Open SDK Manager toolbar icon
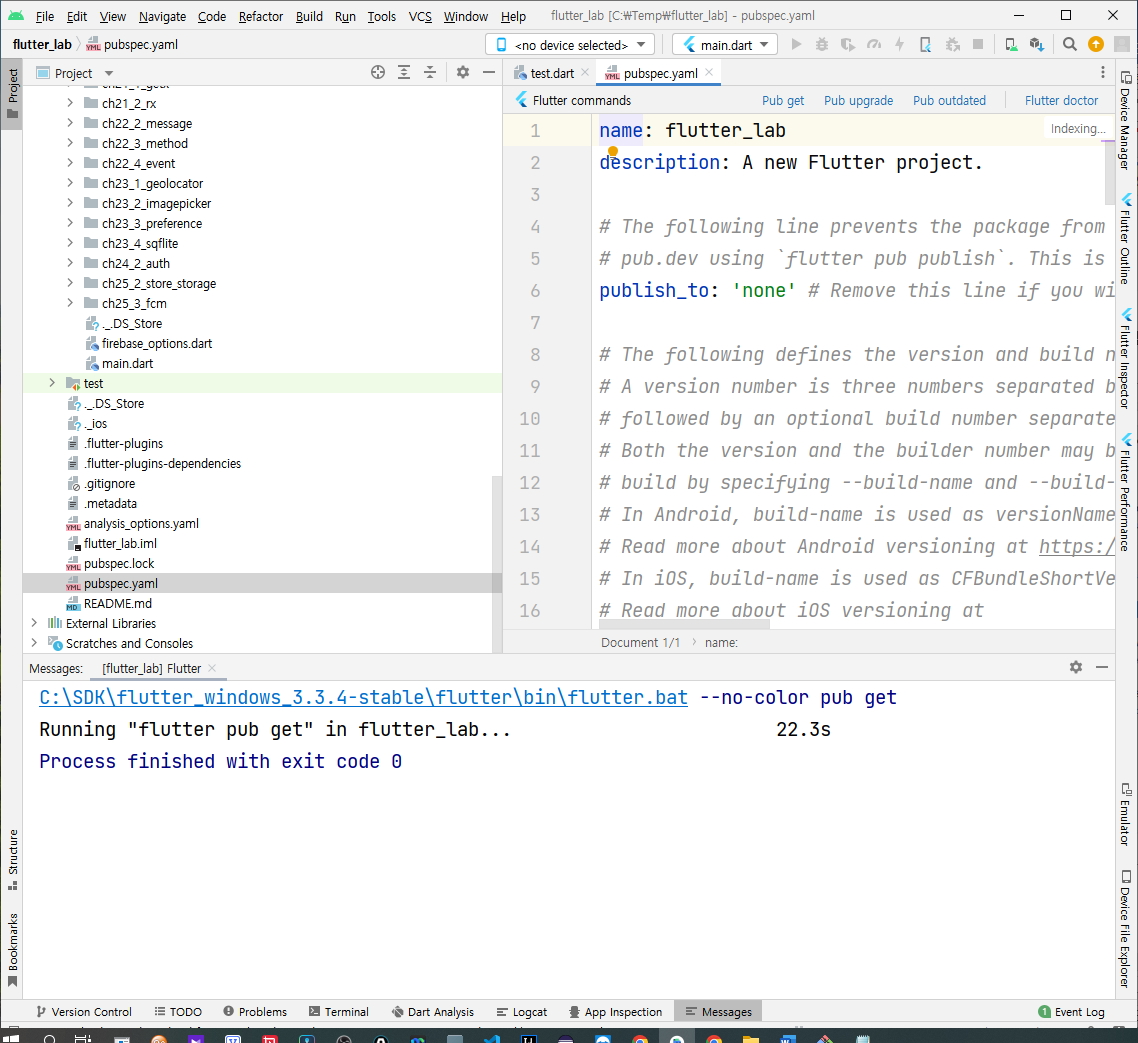 [x=1037, y=44]
